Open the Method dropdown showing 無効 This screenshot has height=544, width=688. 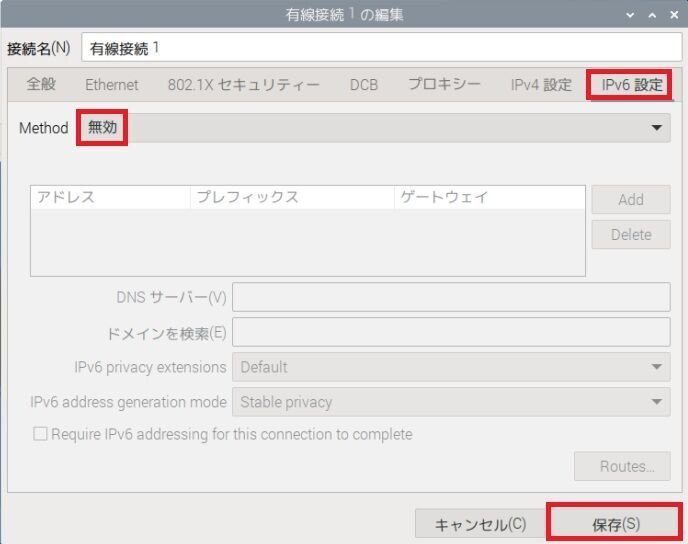[374, 128]
